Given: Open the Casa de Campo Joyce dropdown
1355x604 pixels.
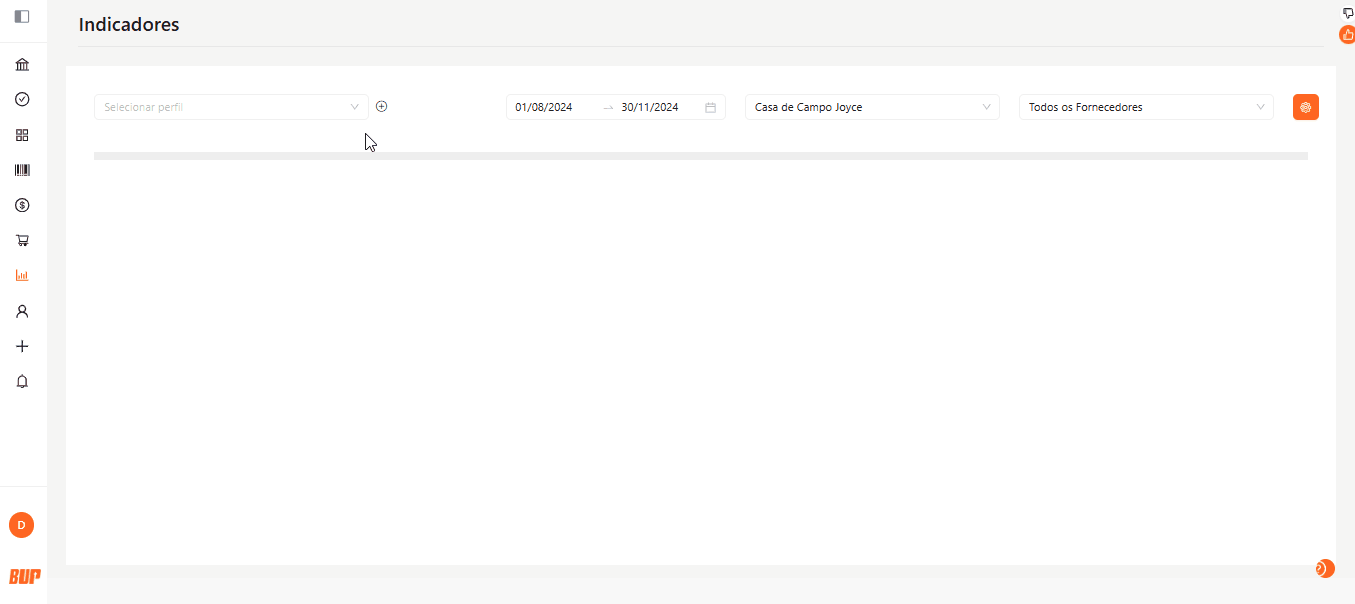Looking at the screenshot, I should 872,107.
